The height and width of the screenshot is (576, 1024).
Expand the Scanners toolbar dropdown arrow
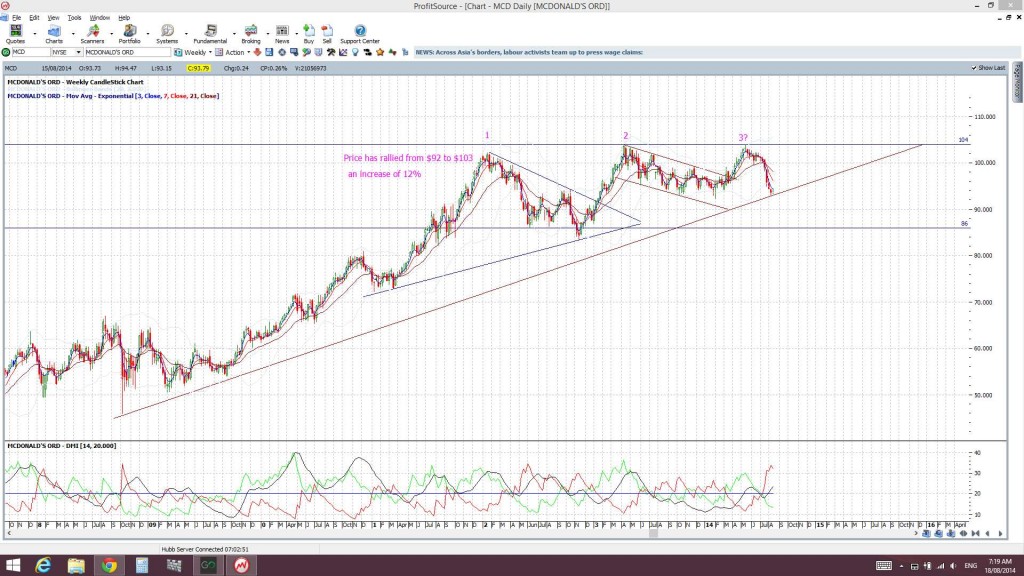click(112, 33)
